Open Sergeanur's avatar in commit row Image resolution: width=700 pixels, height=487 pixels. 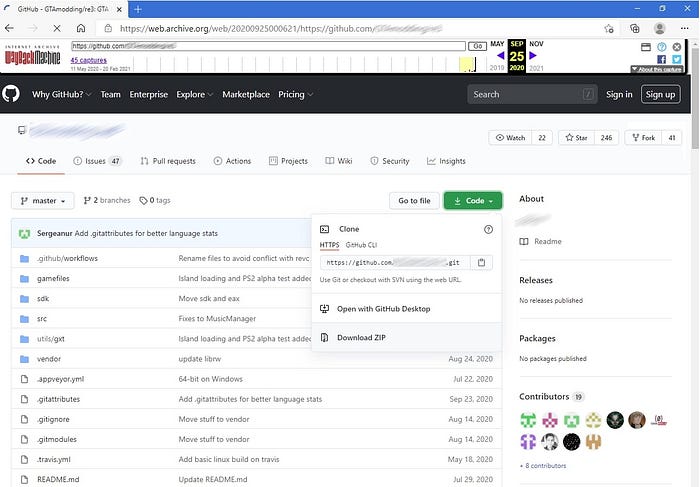coord(25,233)
